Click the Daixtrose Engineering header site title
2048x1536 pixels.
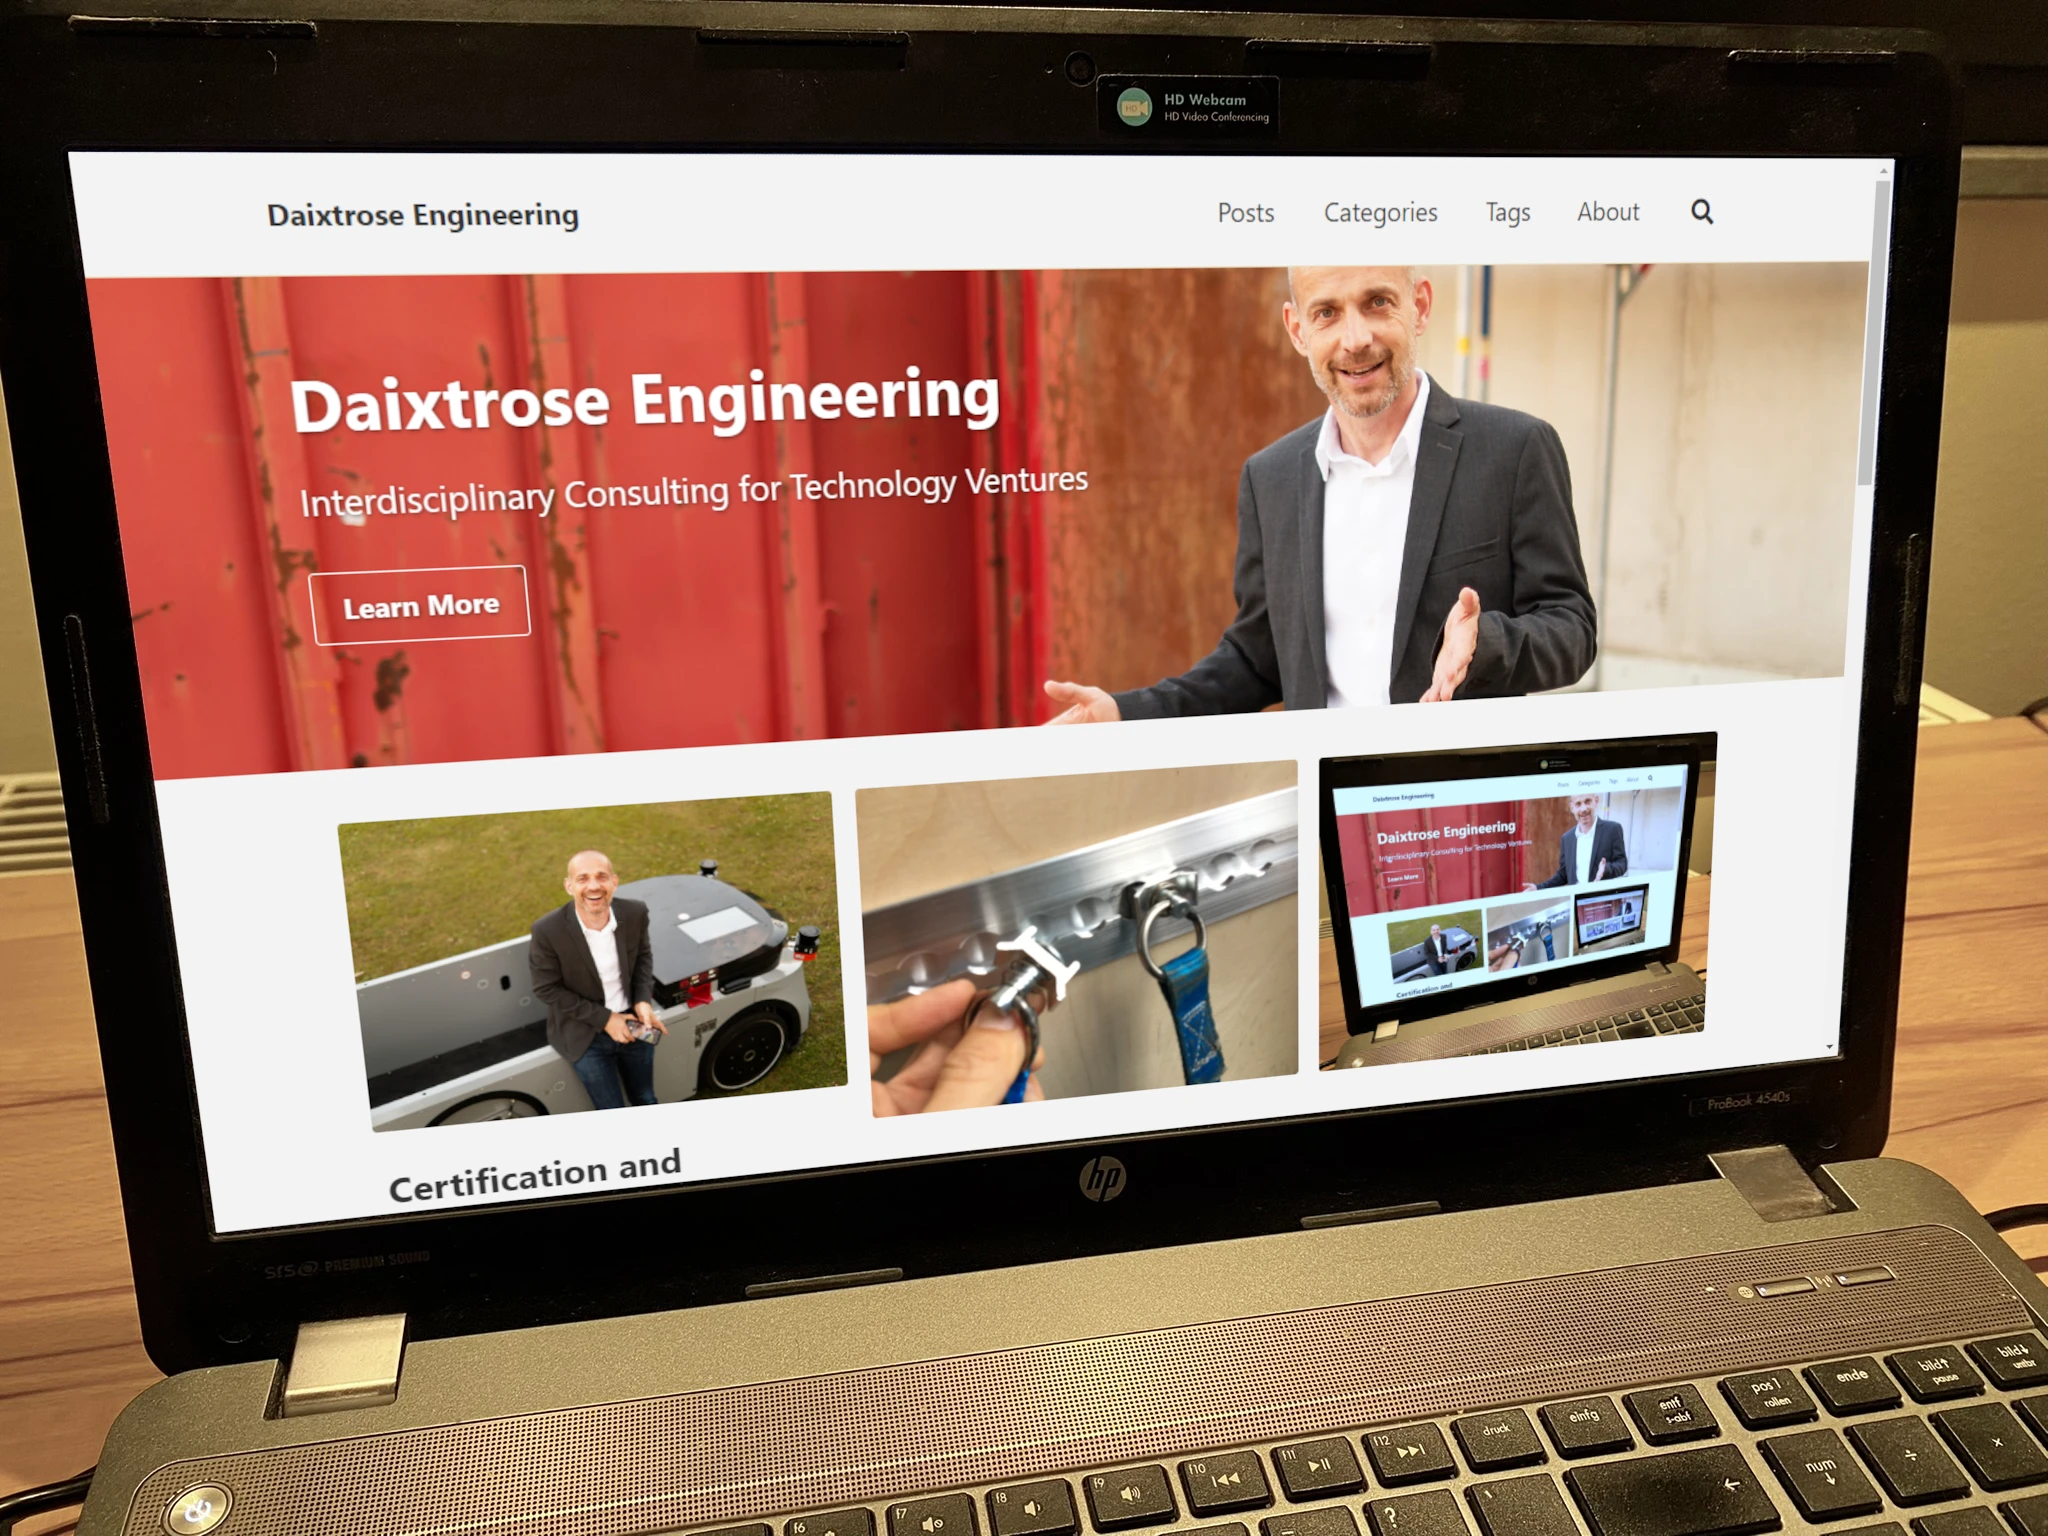pyautogui.click(x=423, y=215)
